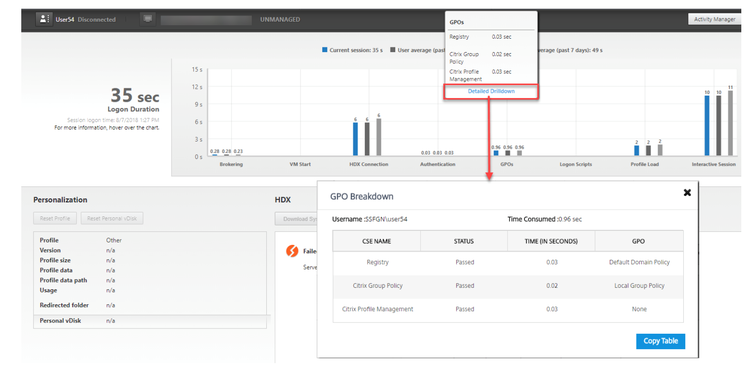Click the None GPO cell
The width and height of the screenshot is (750, 368).
(x=639, y=309)
